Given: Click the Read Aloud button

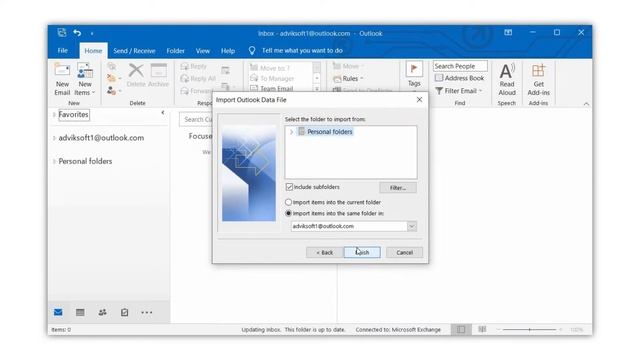Looking at the screenshot, I should click(x=507, y=80).
